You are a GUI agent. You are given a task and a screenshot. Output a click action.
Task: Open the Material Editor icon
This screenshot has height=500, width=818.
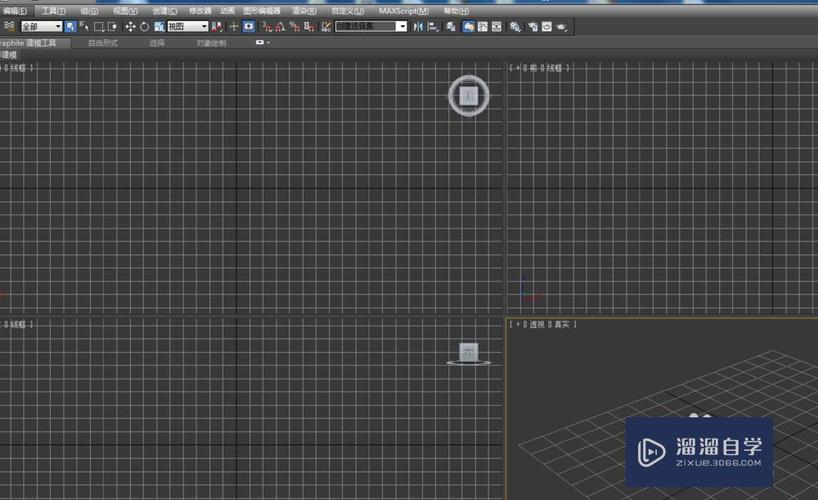point(516,26)
